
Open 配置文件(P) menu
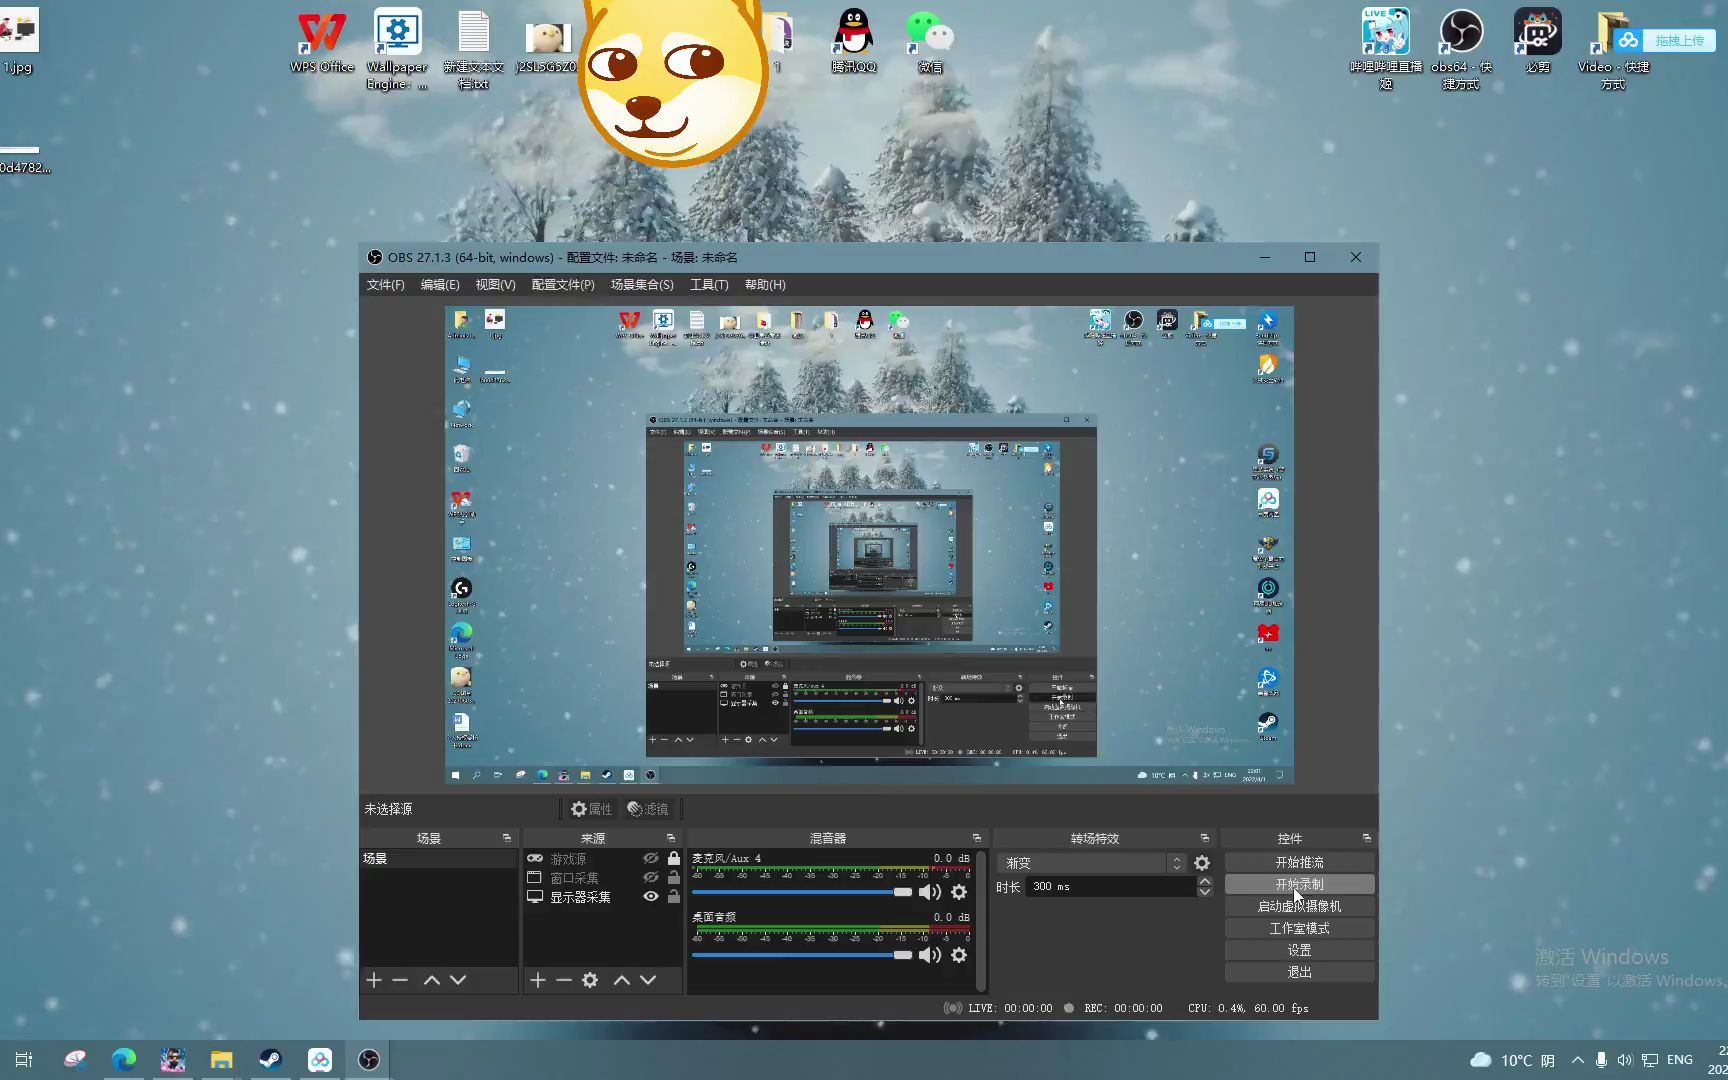(563, 285)
